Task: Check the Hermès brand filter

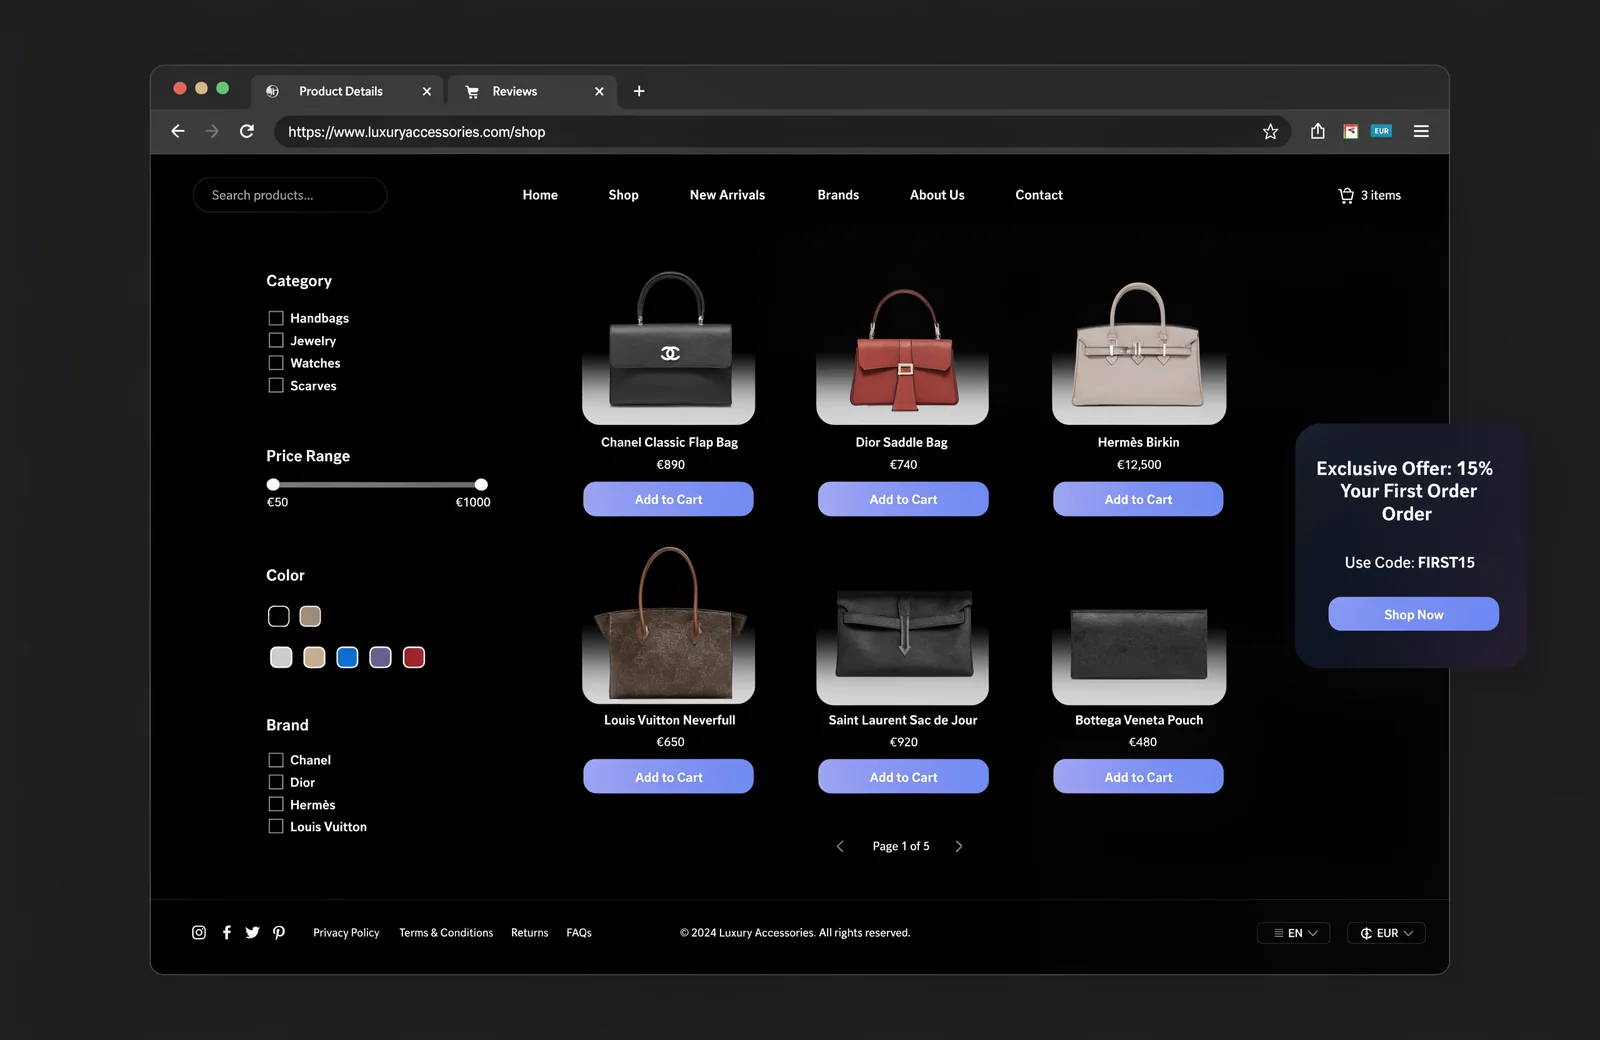Action: tap(276, 804)
